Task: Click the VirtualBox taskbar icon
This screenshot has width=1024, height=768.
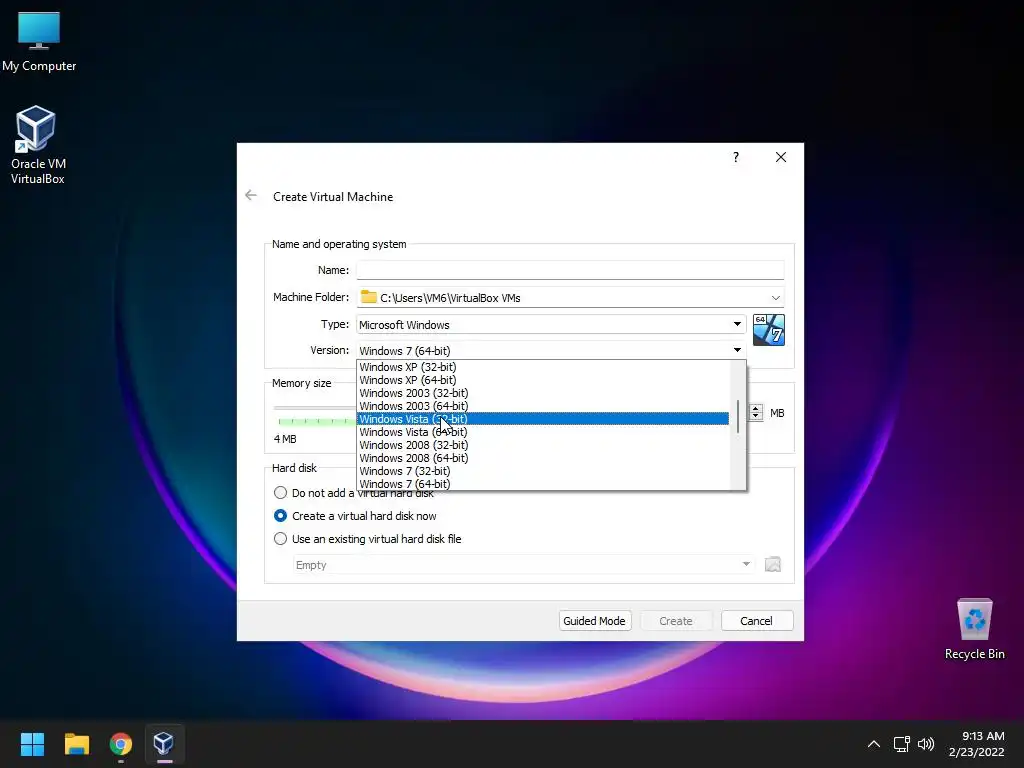Action: (164, 744)
